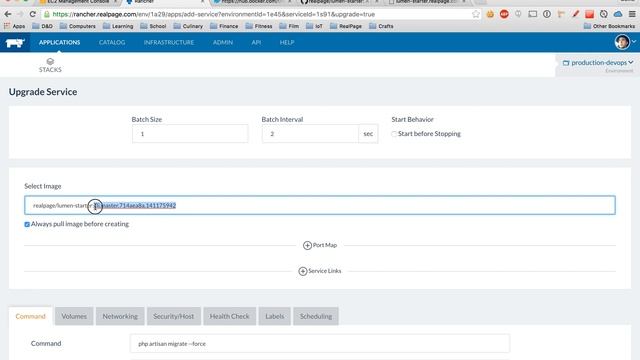
Task: Switch to the Health Check tab
Action: coord(229,316)
